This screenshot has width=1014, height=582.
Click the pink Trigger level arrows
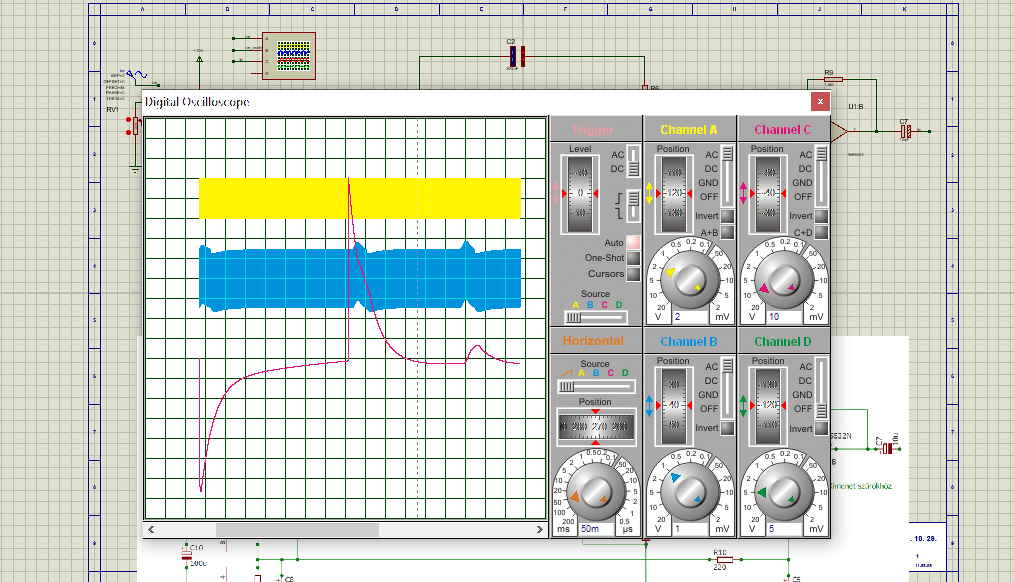pos(556,193)
